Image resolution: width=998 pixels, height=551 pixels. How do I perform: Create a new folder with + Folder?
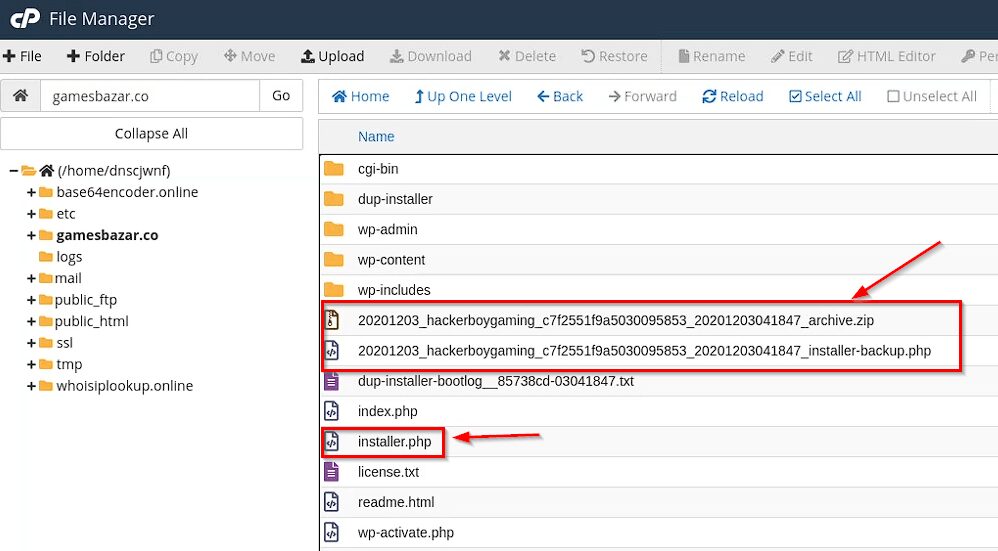tap(95, 56)
